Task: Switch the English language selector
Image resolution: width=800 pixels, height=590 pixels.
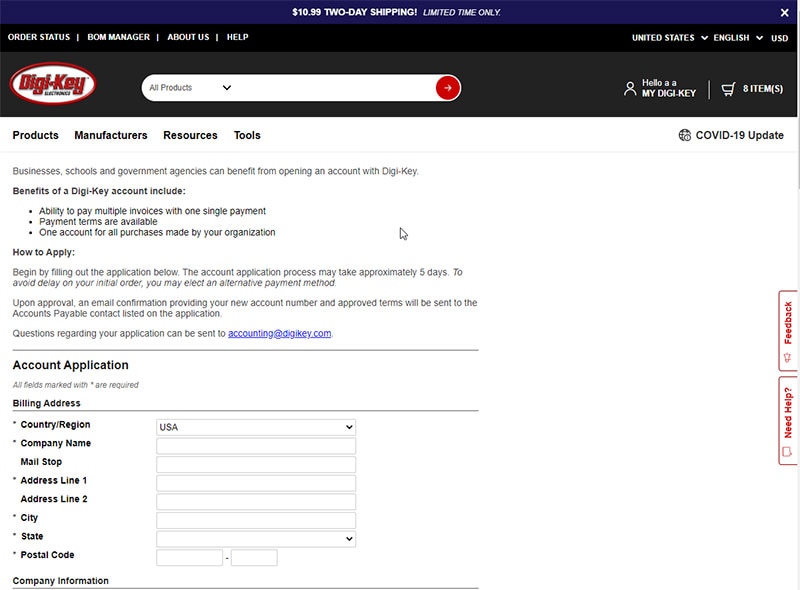Action: click(738, 38)
